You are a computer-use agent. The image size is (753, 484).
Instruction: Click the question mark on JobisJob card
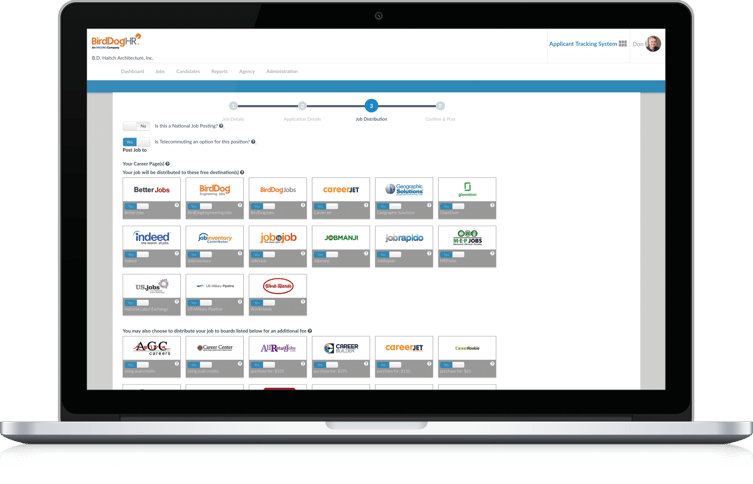pos(303,253)
